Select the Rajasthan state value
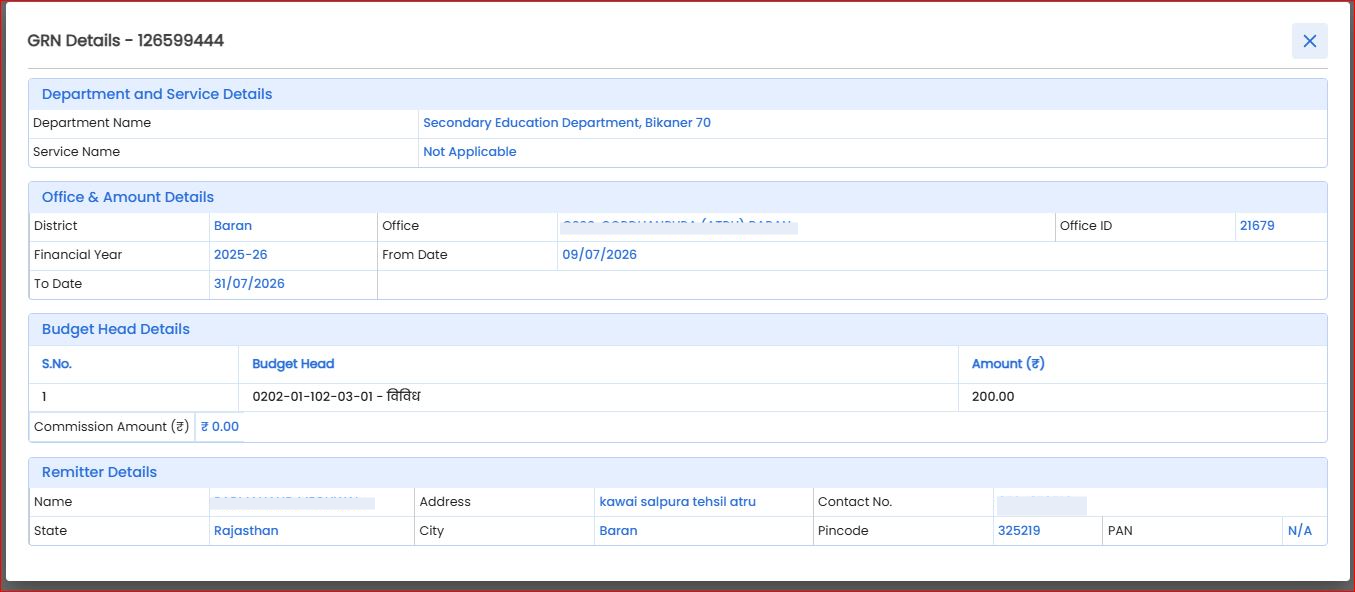1355x592 pixels. click(x=246, y=531)
